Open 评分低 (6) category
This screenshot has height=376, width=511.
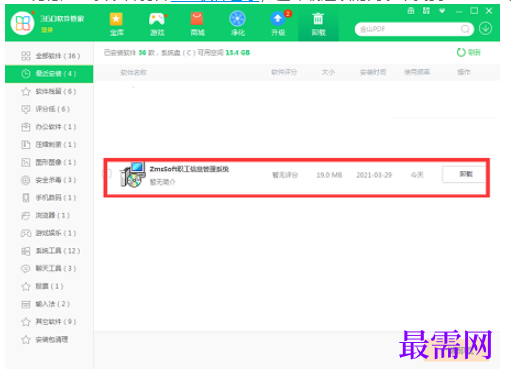coord(49,109)
